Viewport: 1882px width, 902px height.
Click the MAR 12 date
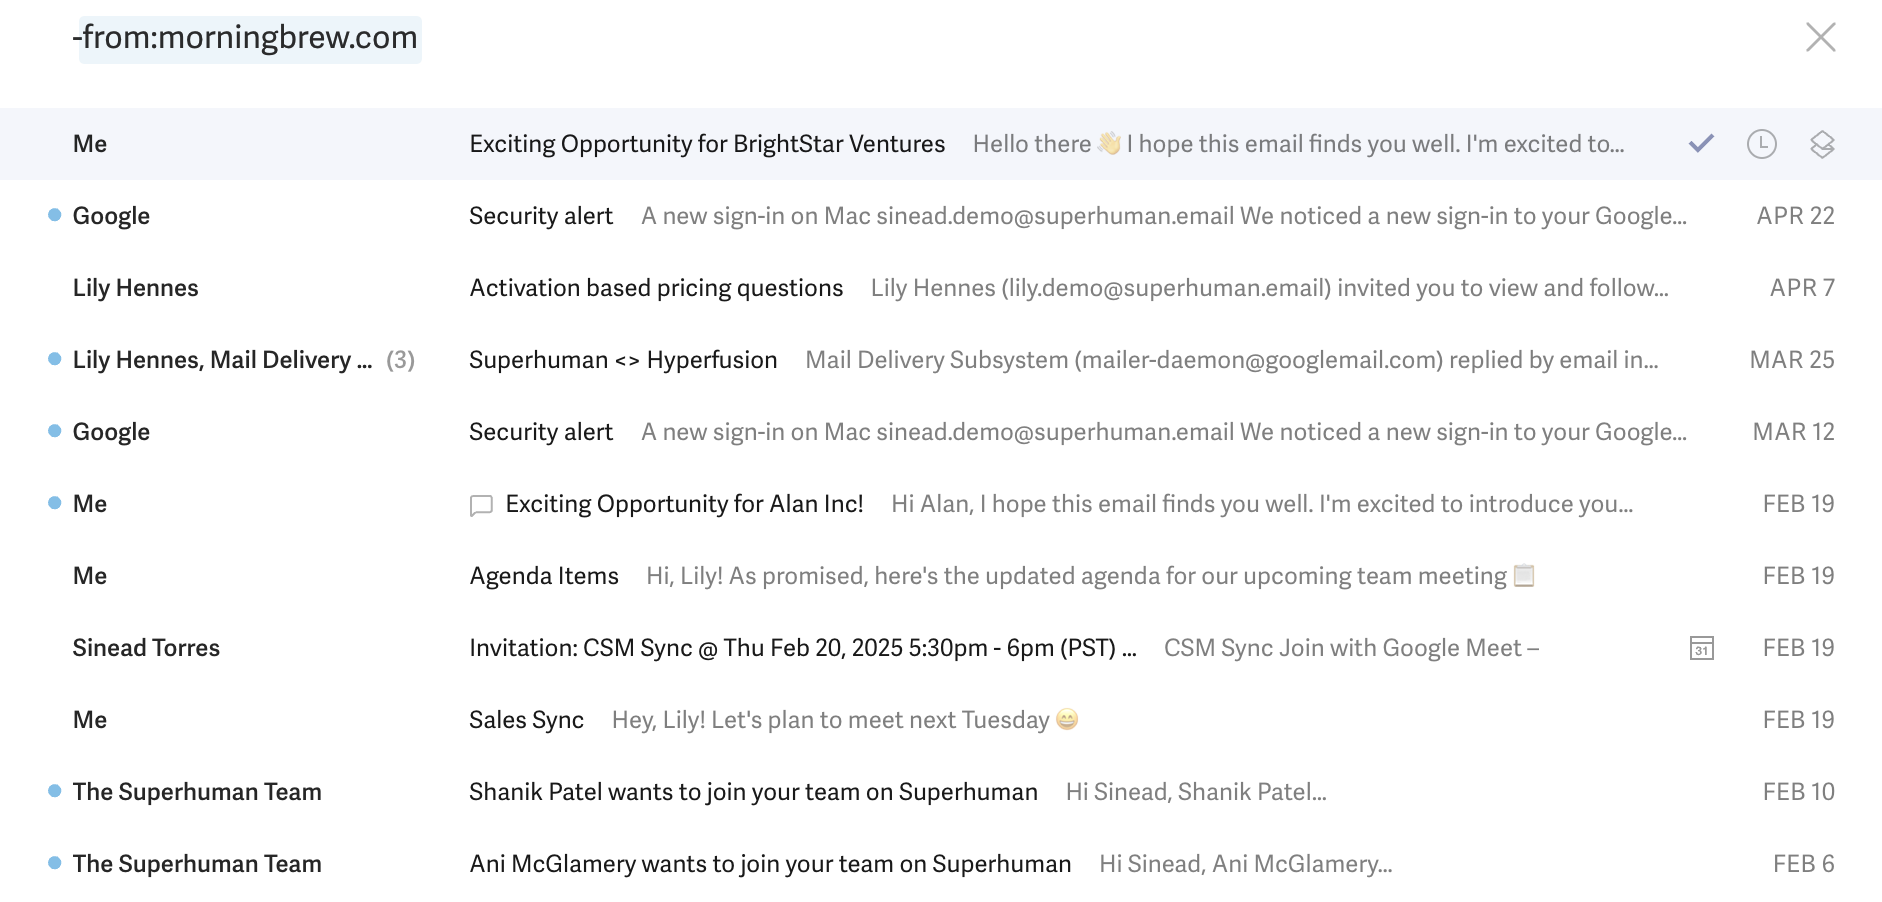[x=1794, y=432]
